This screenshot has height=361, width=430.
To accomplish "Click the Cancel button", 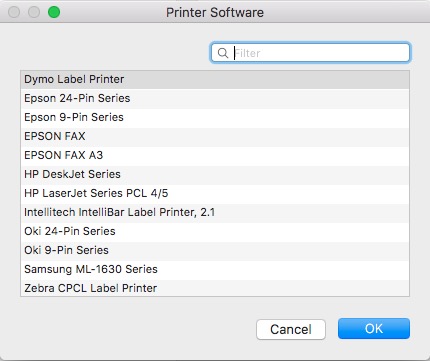I will pyautogui.click(x=291, y=329).
